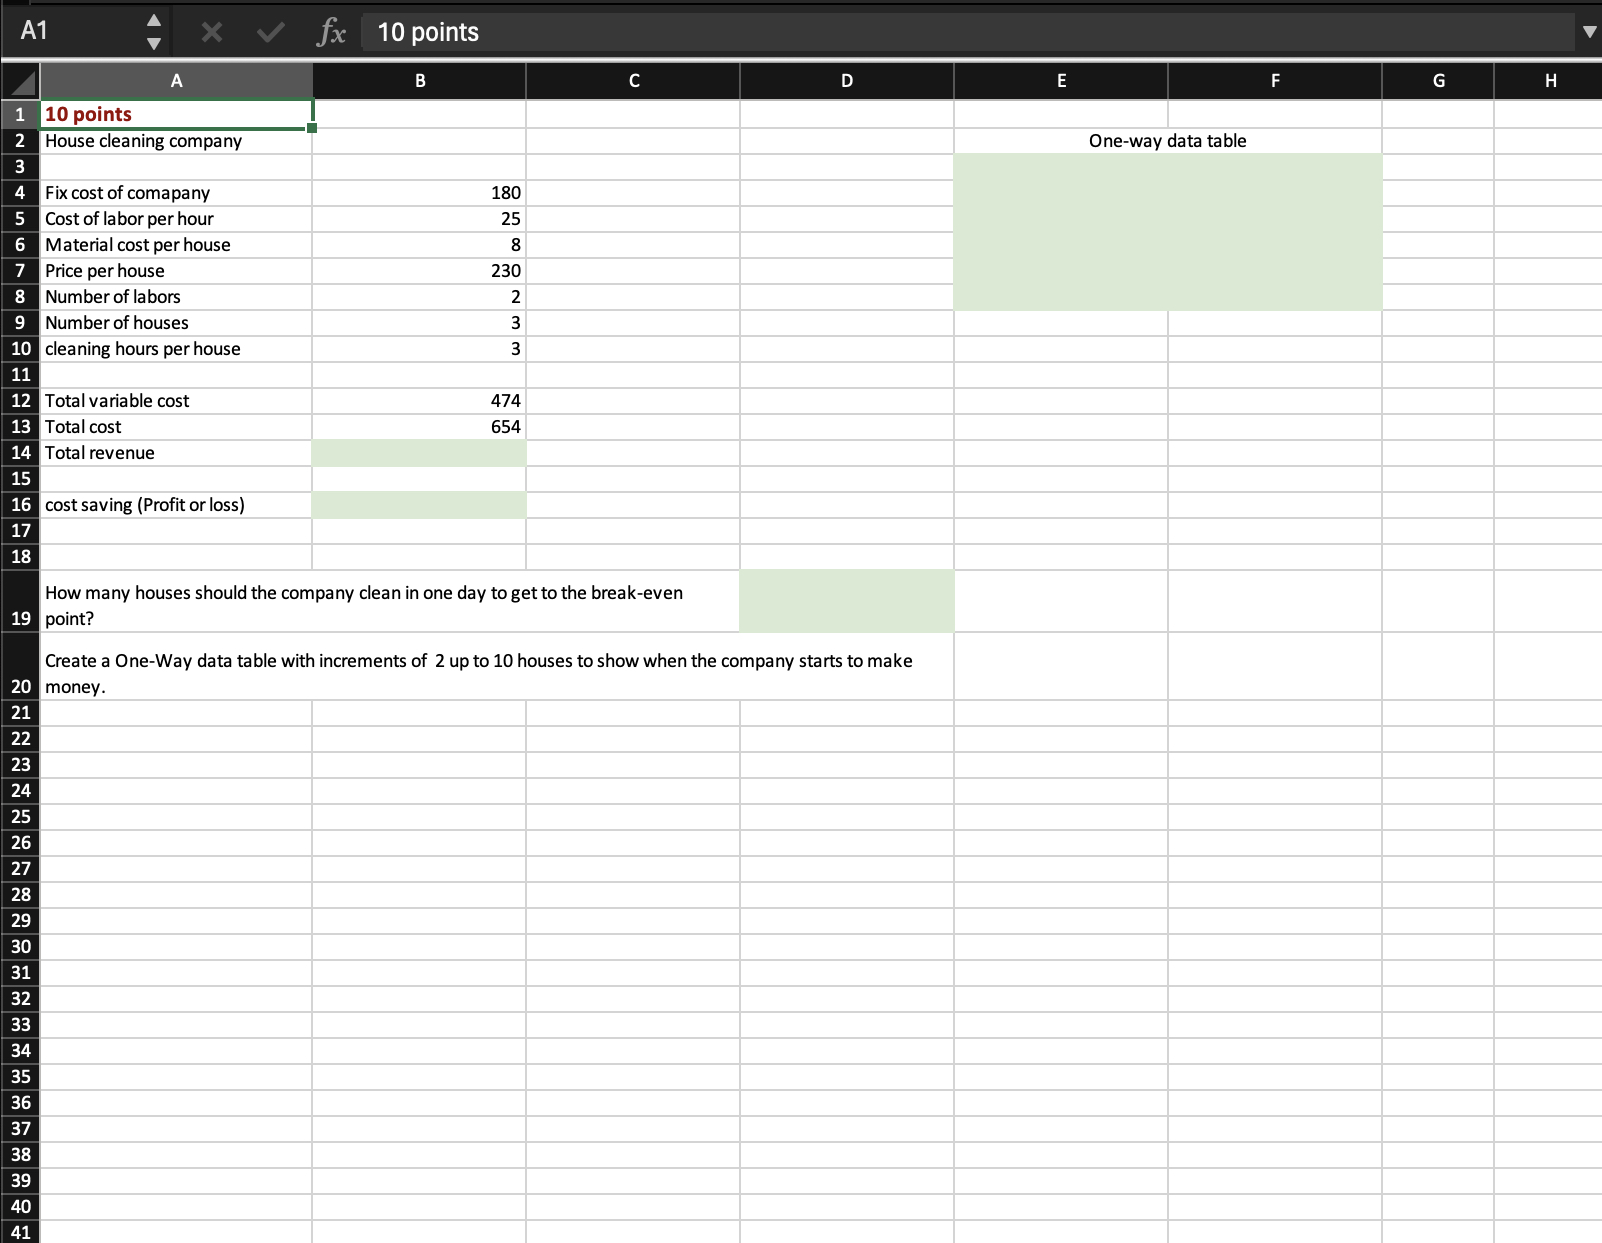Select column H header
Image resolution: width=1602 pixels, height=1243 pixels.
click(1549, 81)
